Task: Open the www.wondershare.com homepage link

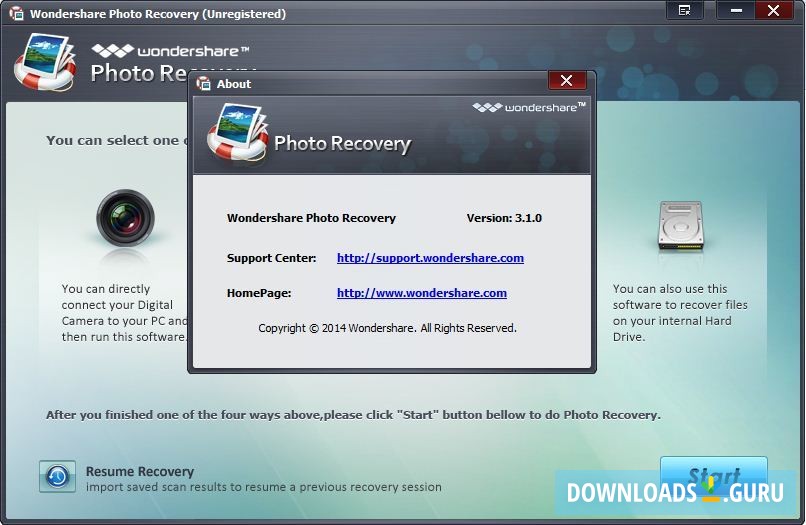Action: click(x=422, y=293)
